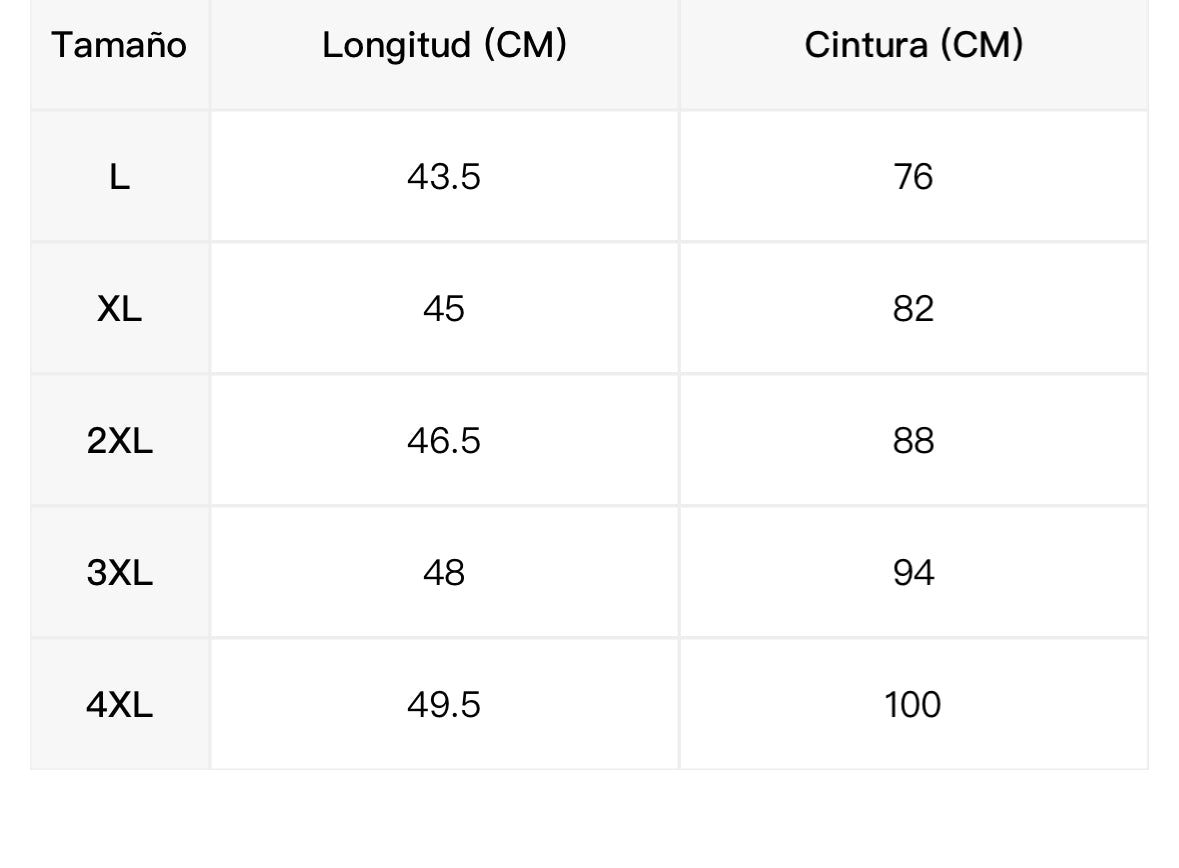Click the XL size label
Screen dimensions: 1179x868
[119, 309]
